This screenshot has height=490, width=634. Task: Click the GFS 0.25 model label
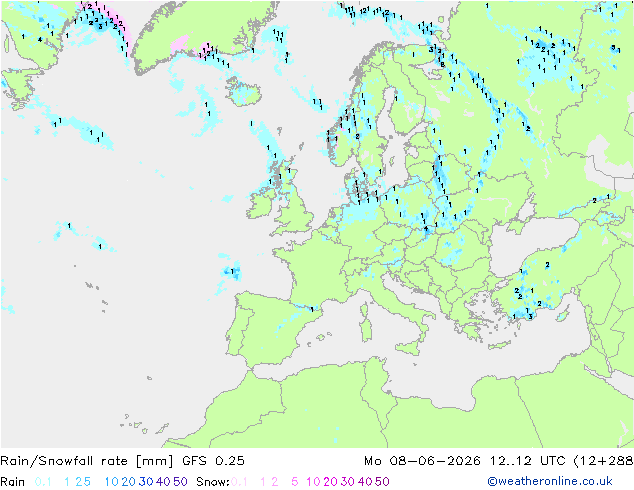pyautogui.click(x=213, y=461)
